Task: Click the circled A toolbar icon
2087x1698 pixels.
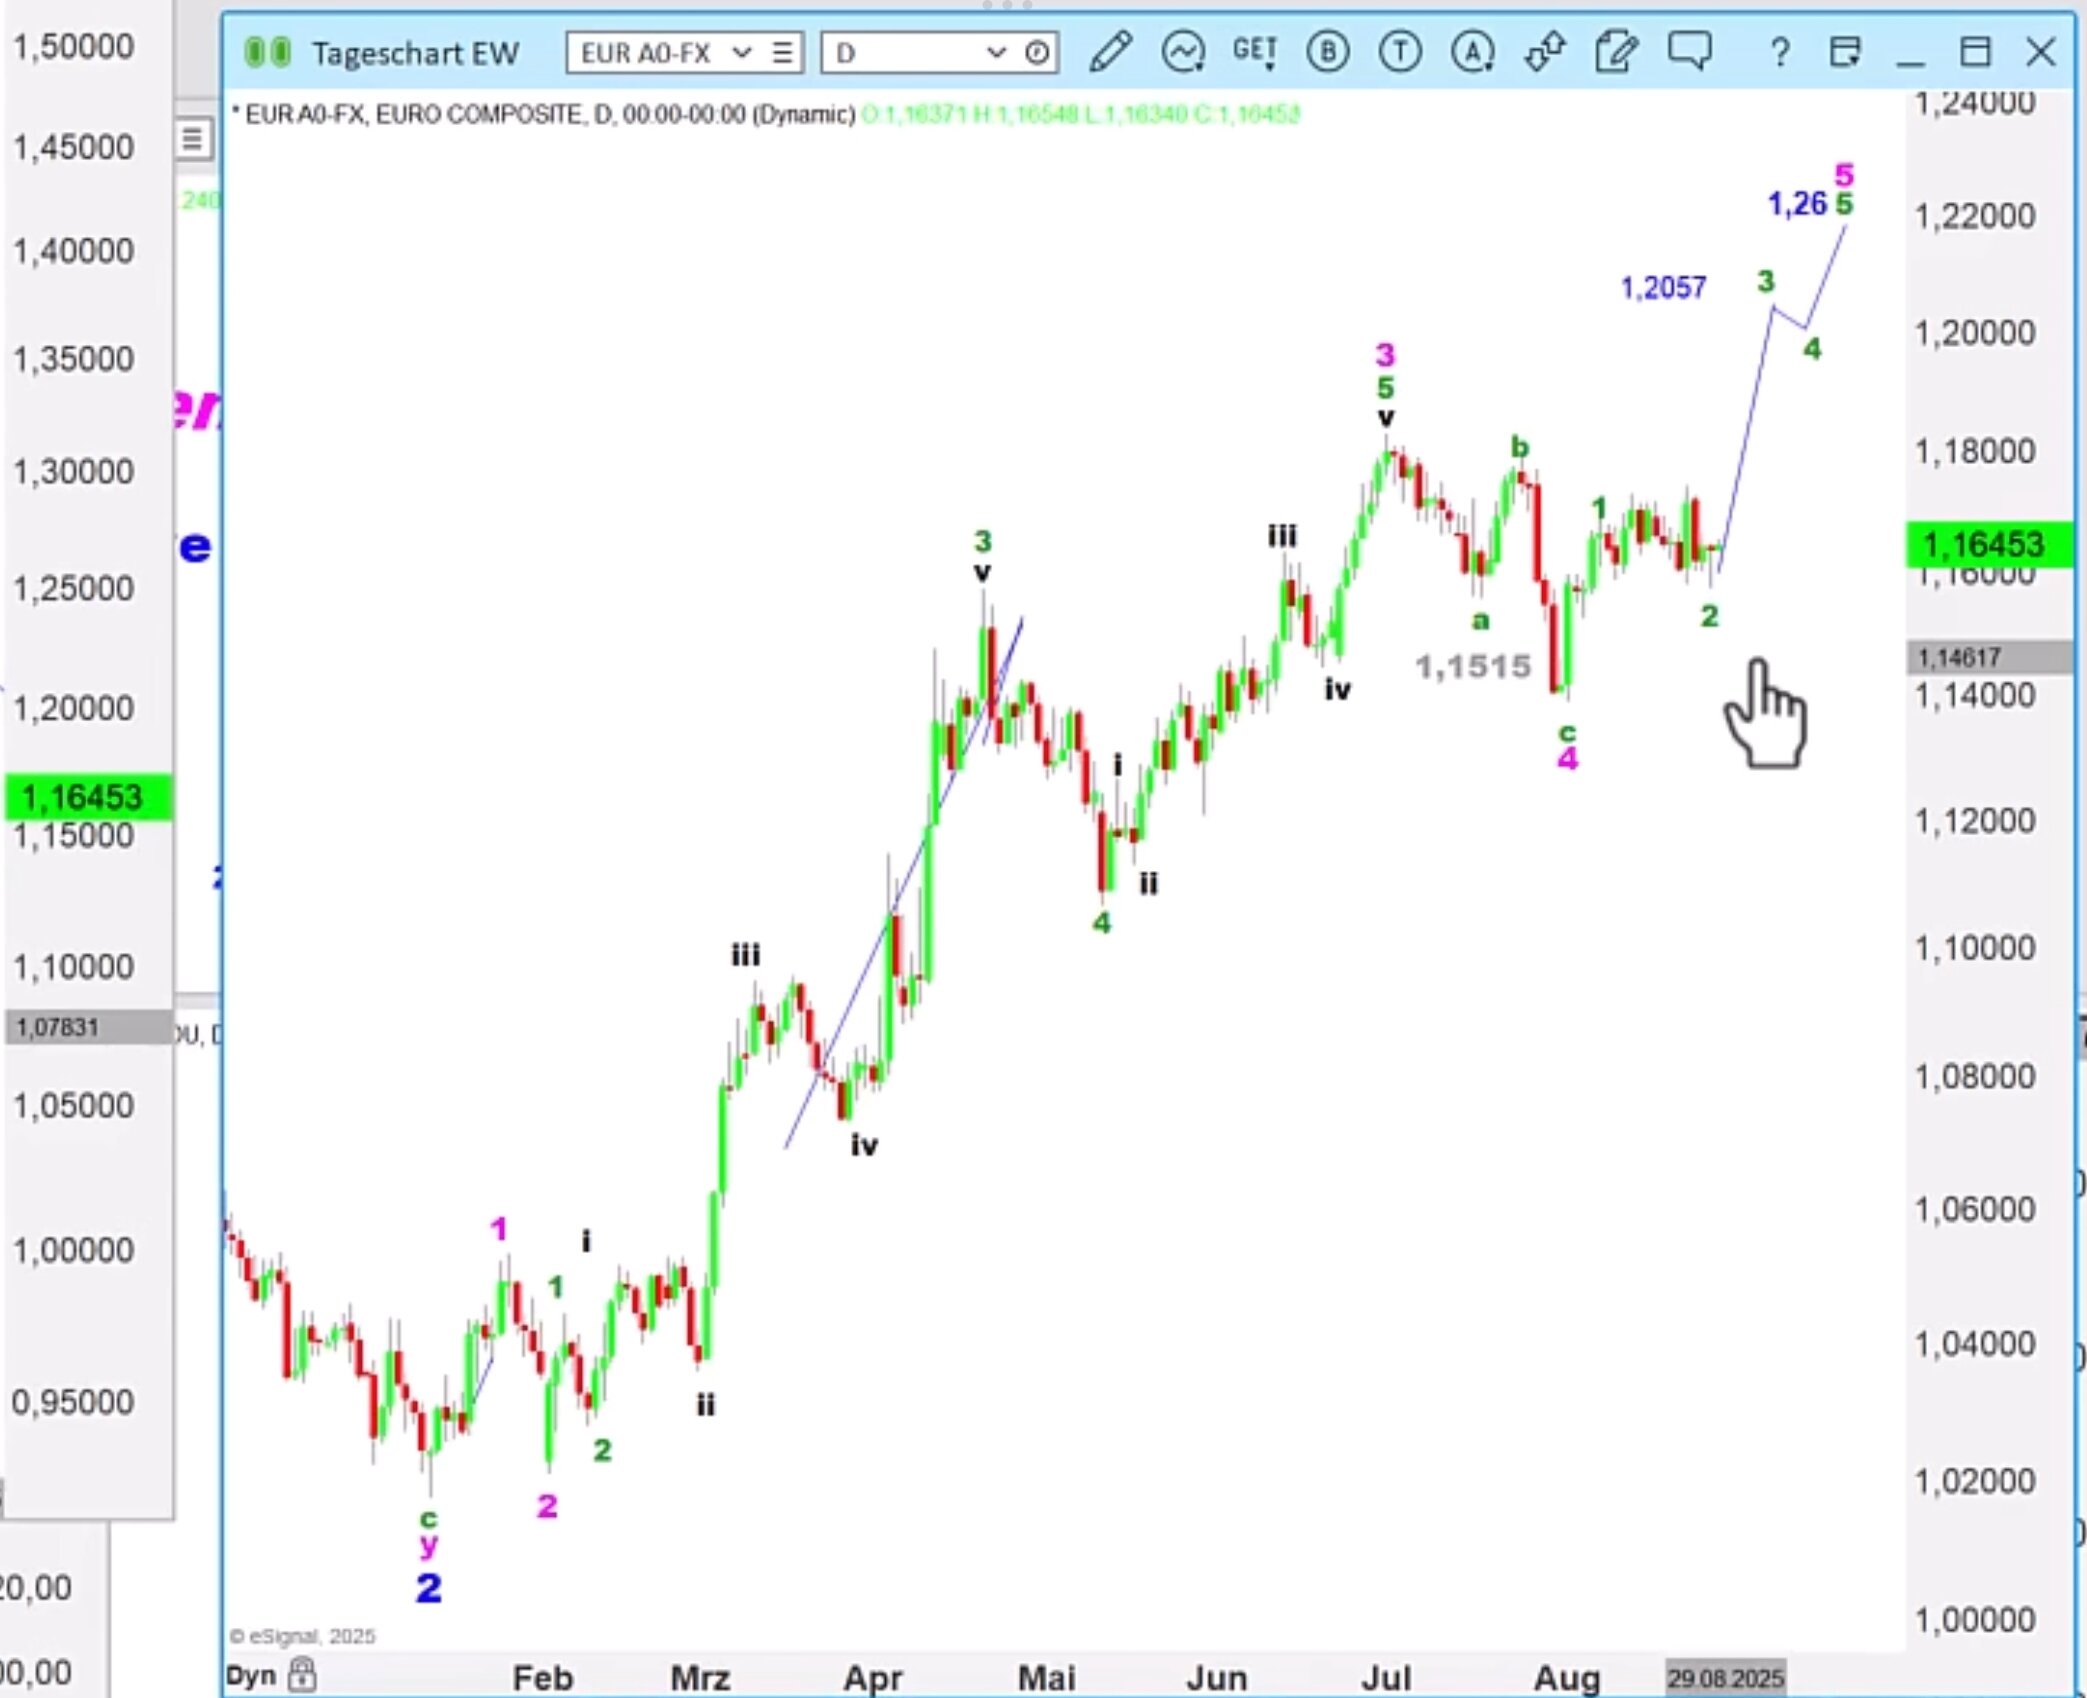Action: pos(1472,52)
